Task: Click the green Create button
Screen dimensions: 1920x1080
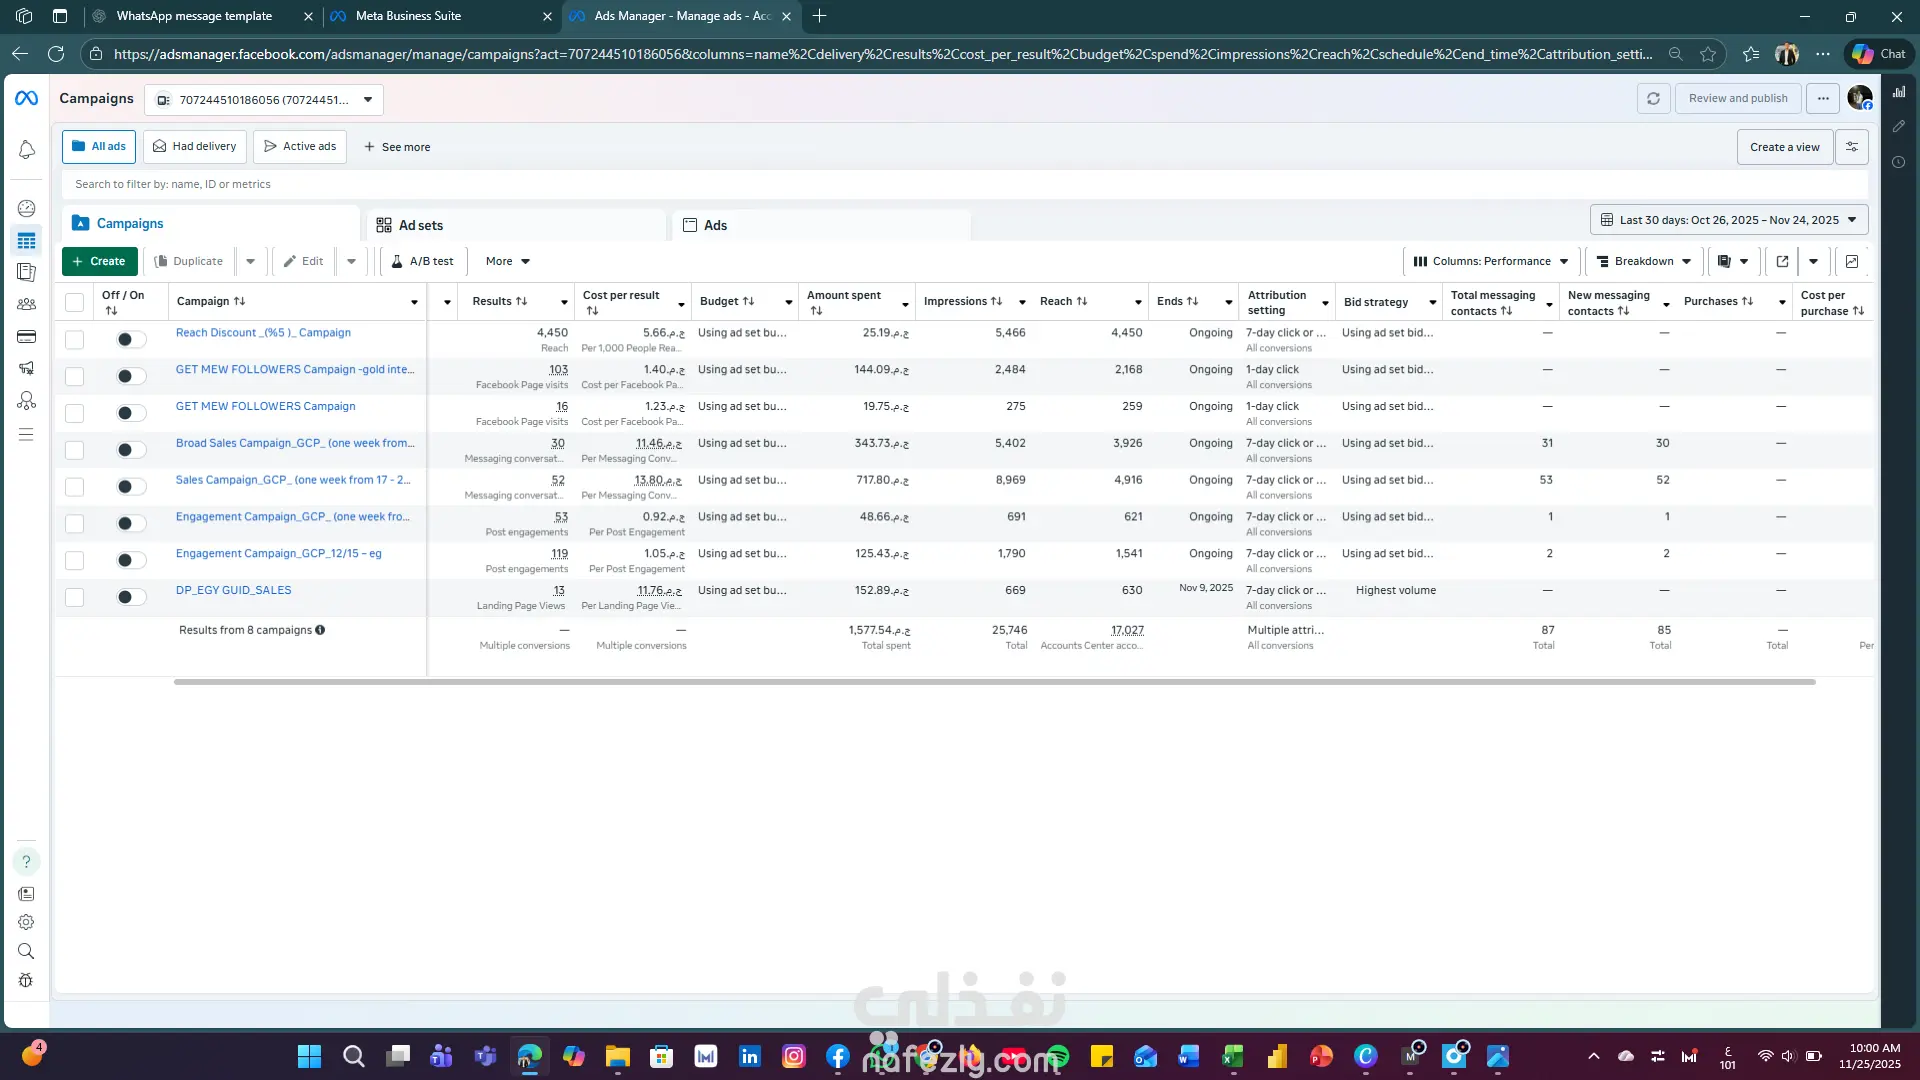Action: pyautogui.click(x=99, y=261)
